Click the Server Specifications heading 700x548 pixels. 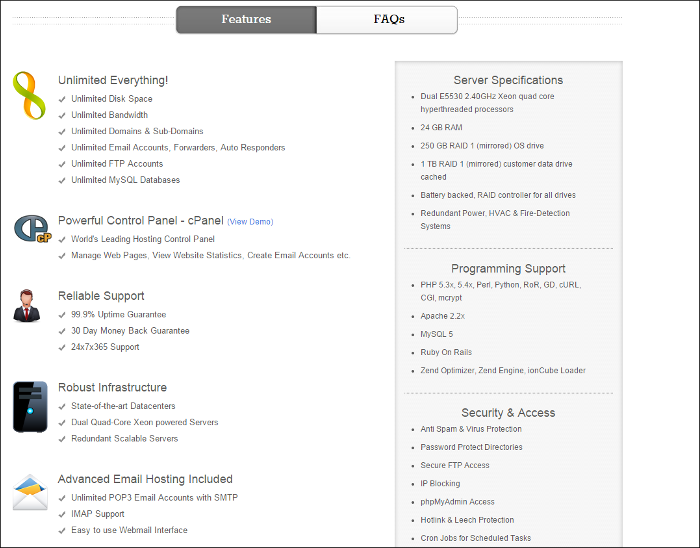click(x=508, y=80)
